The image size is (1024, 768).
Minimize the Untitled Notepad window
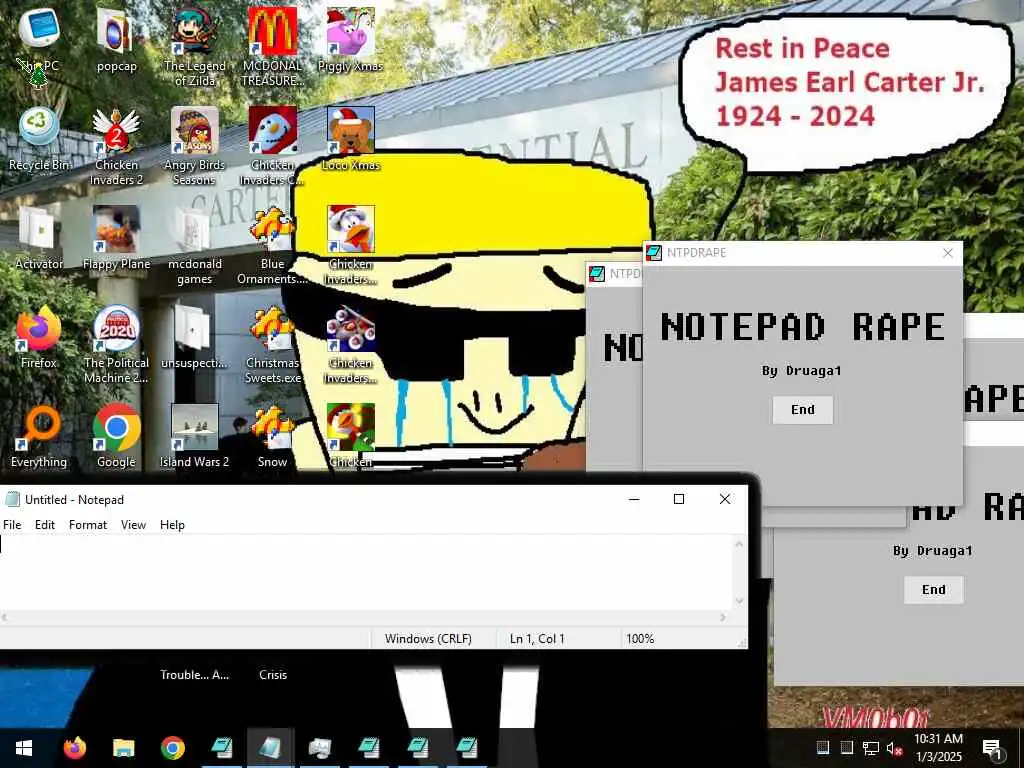point(633,499)
